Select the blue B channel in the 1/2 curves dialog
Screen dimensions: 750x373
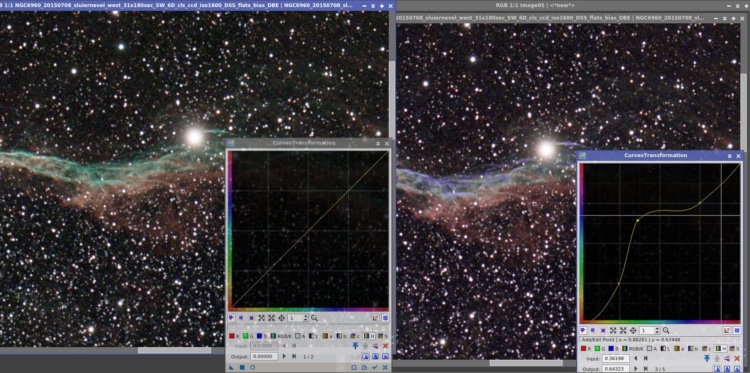coord(262,336)
